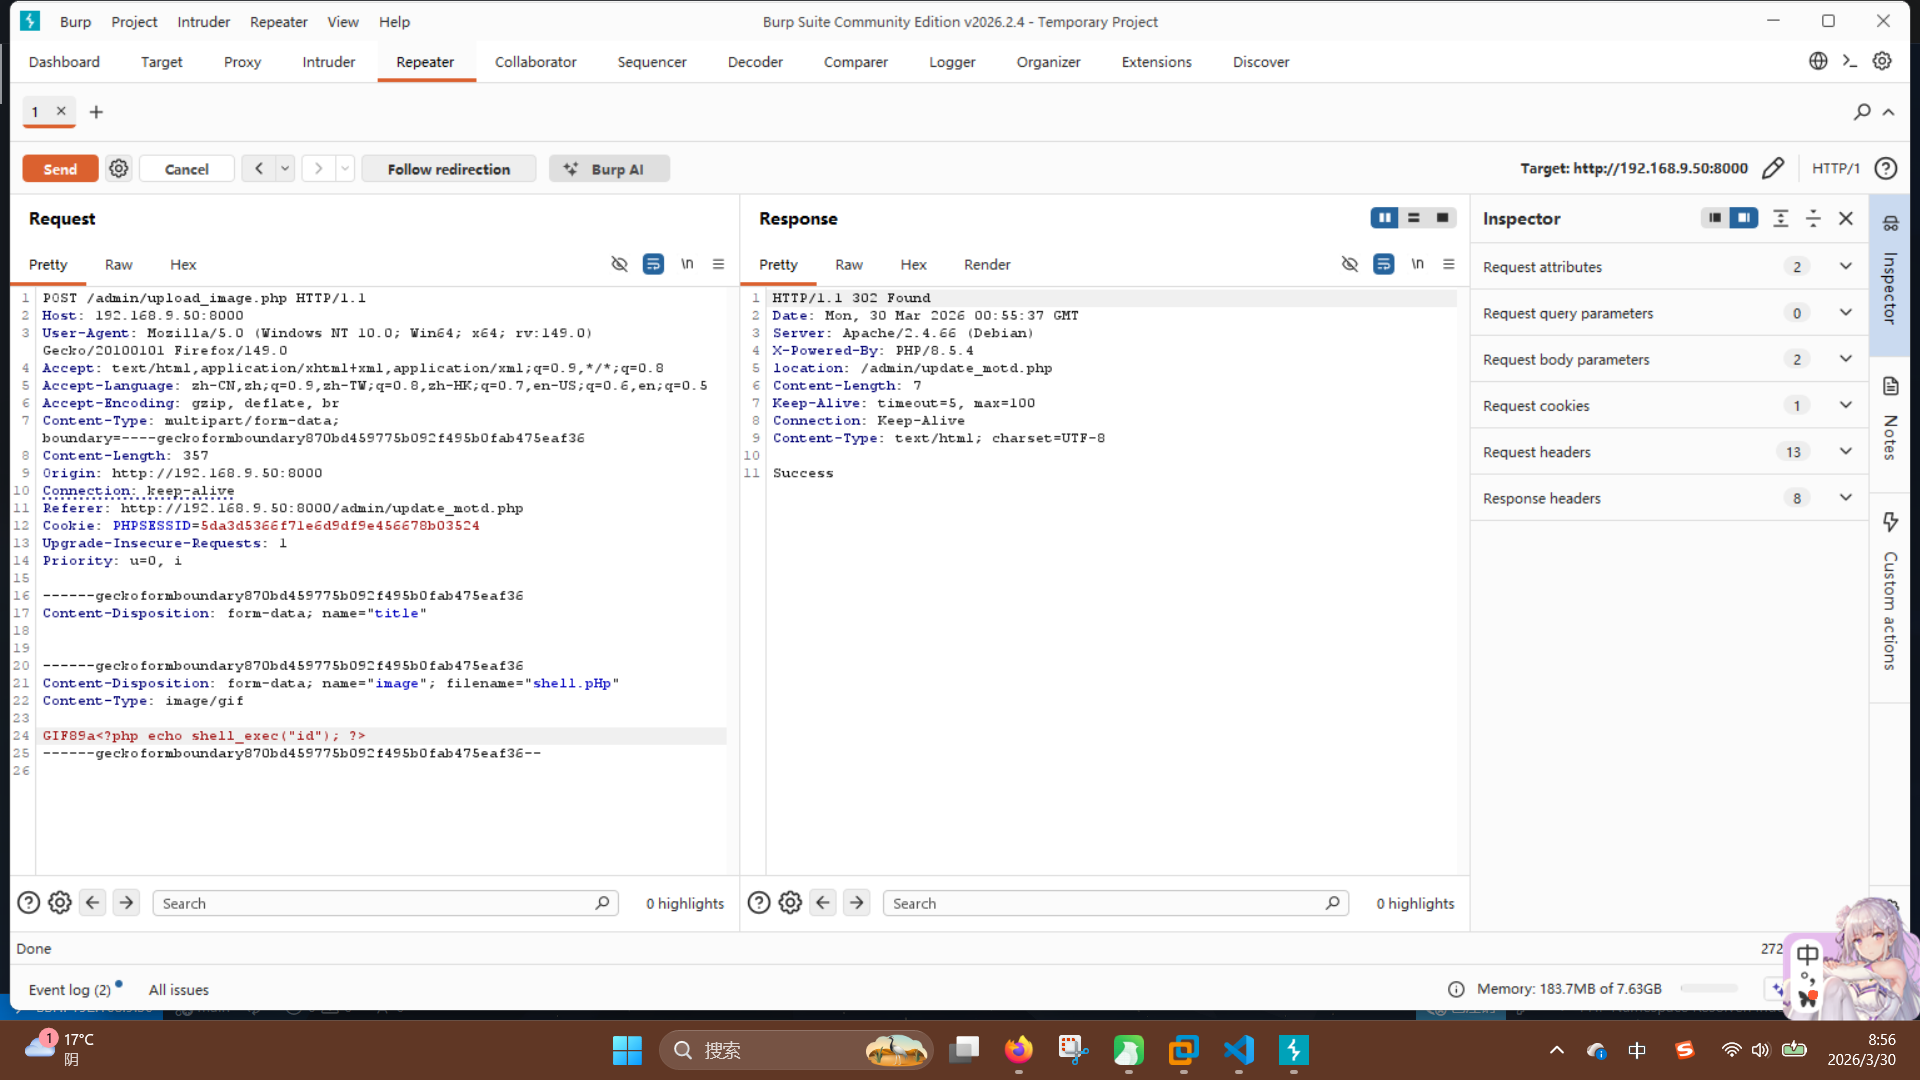Toggle show newline characters in Request
Image resolution: width=1920 pixels, height=1080 pixels.
click(x=687, y=264)
